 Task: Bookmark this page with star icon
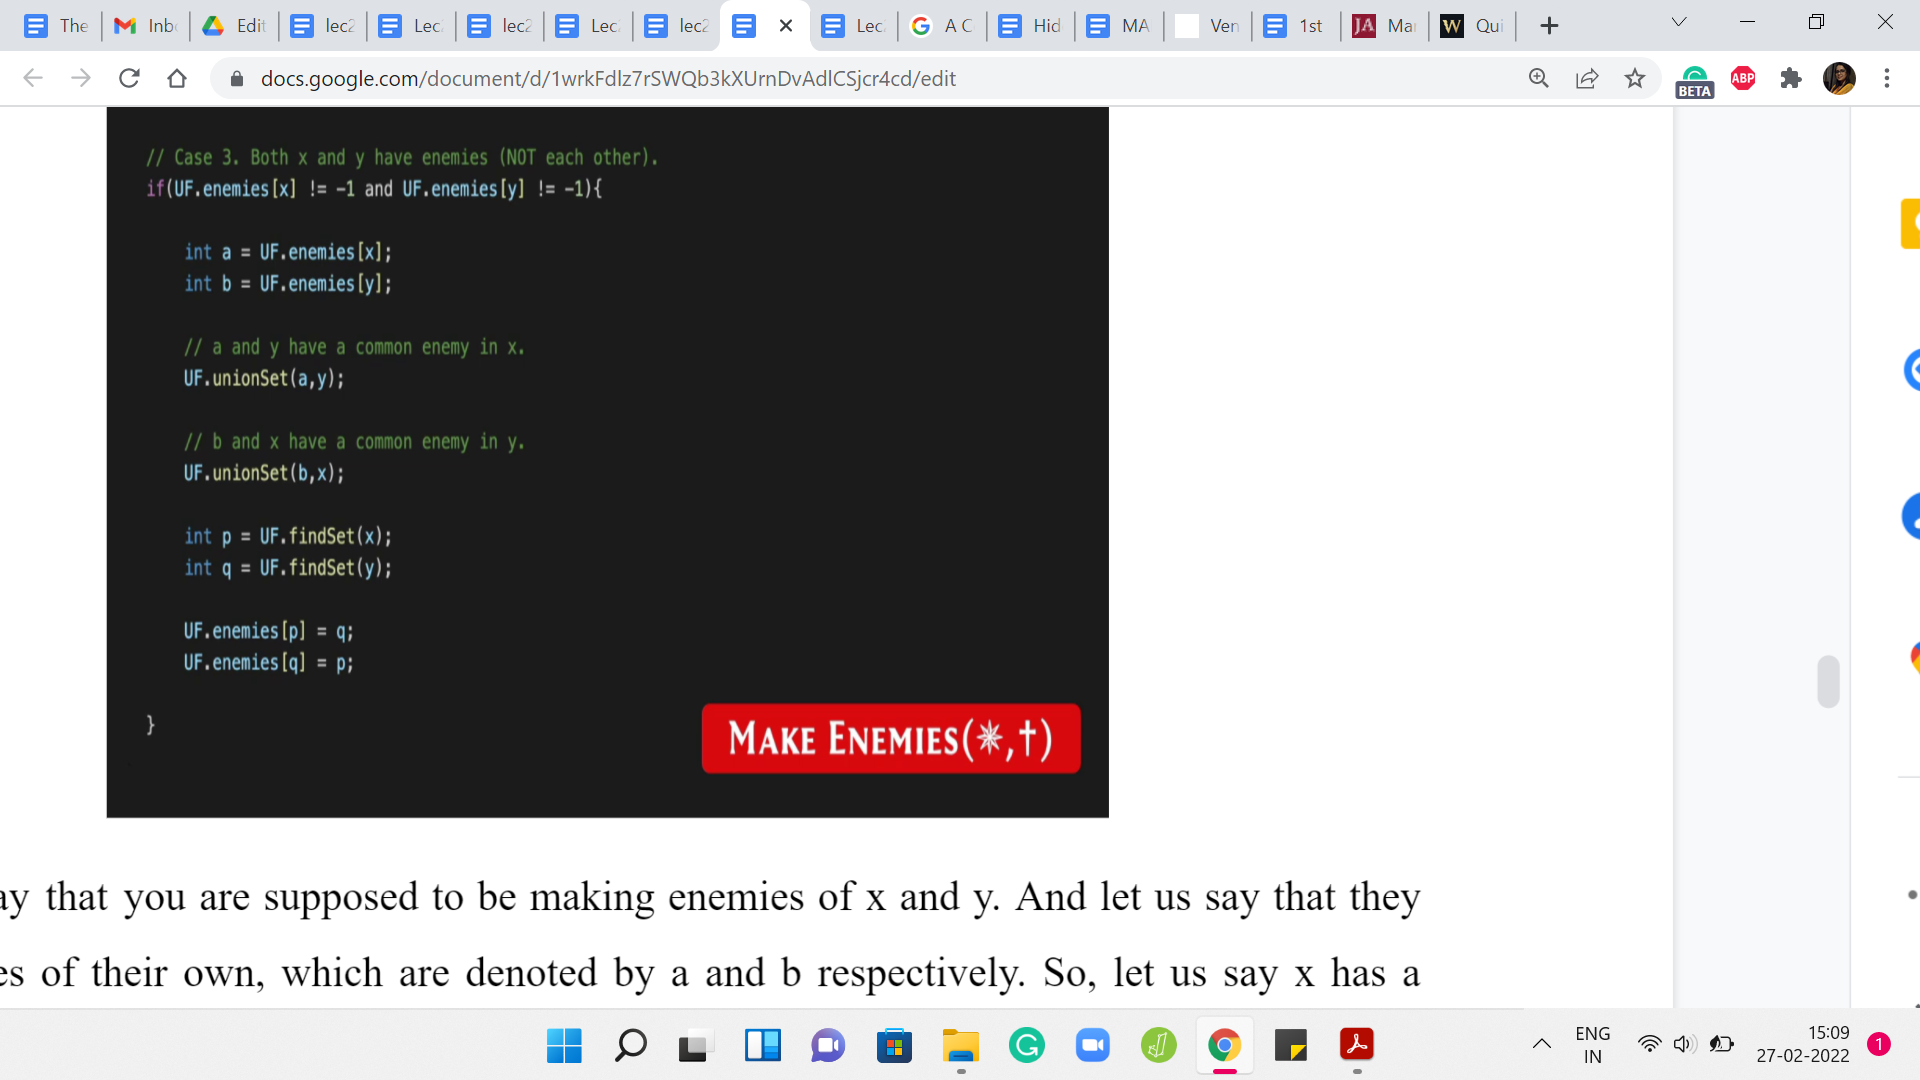[x=1635, y=78]
